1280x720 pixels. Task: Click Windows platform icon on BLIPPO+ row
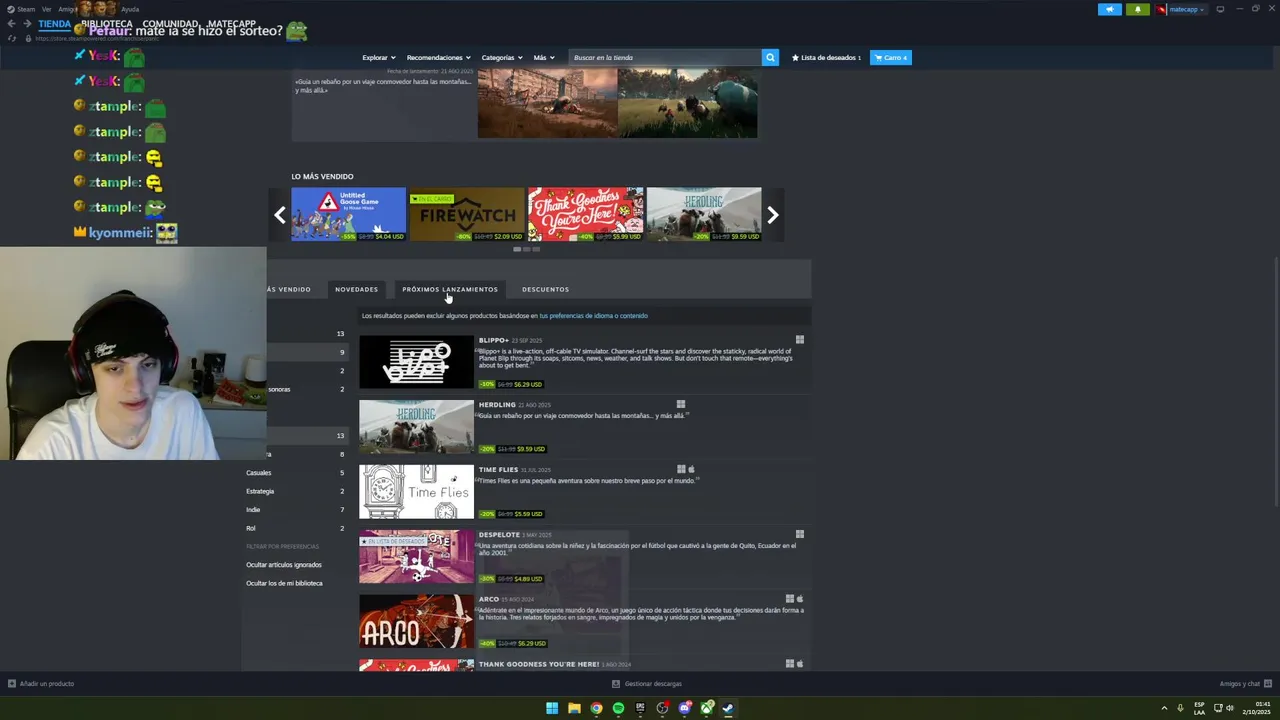(x=799, y=340)
